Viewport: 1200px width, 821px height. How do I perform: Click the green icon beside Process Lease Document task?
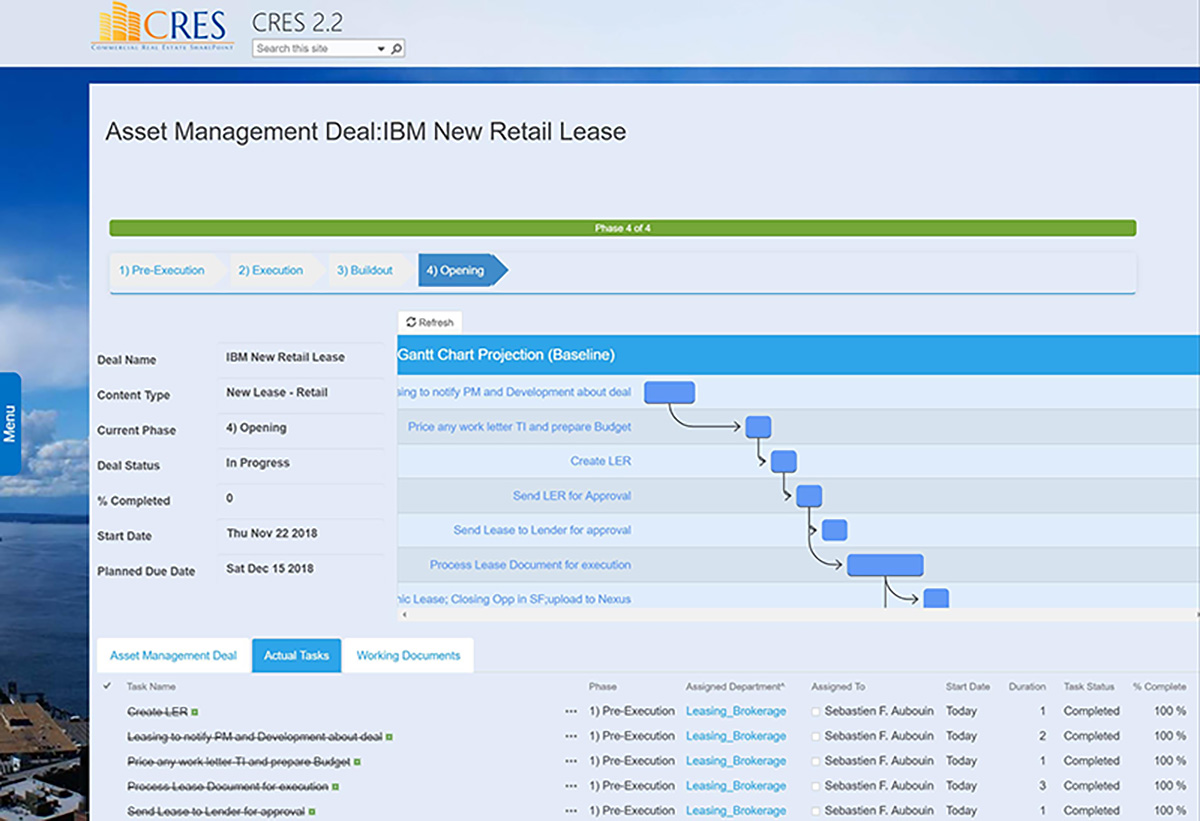pos(335,787)
